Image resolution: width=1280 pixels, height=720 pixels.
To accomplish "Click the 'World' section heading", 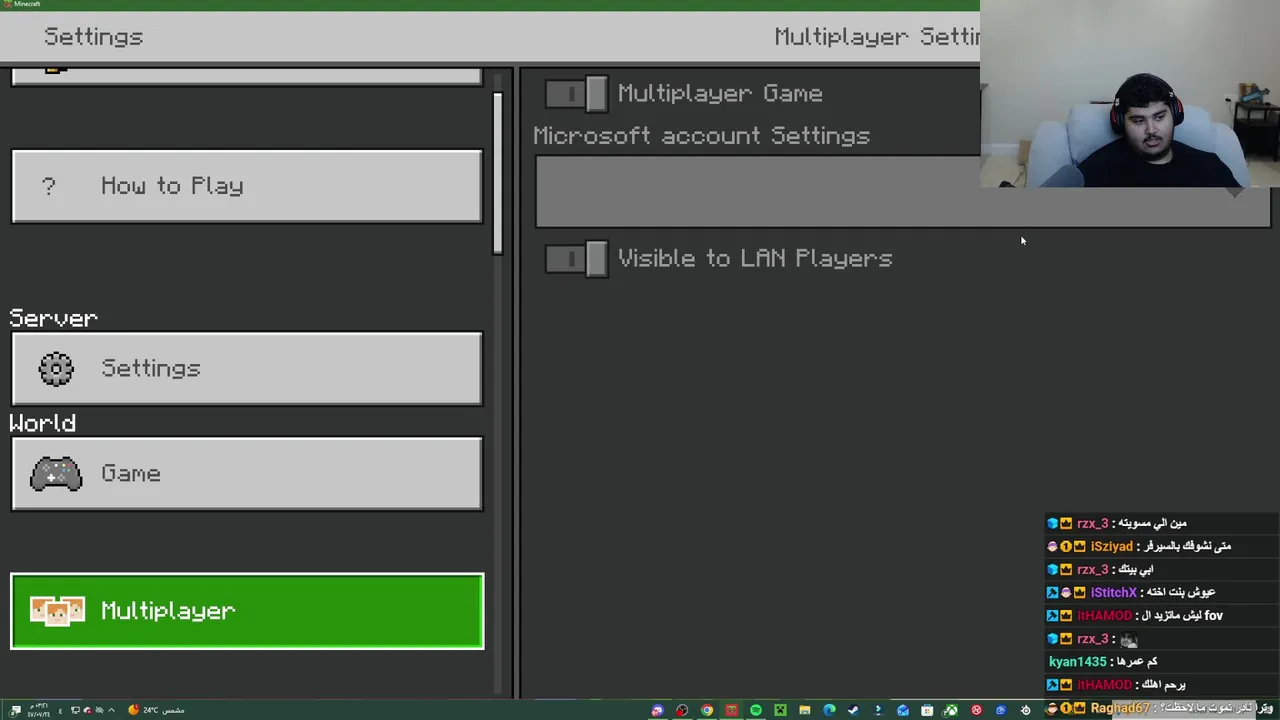I will coord(43,423).
